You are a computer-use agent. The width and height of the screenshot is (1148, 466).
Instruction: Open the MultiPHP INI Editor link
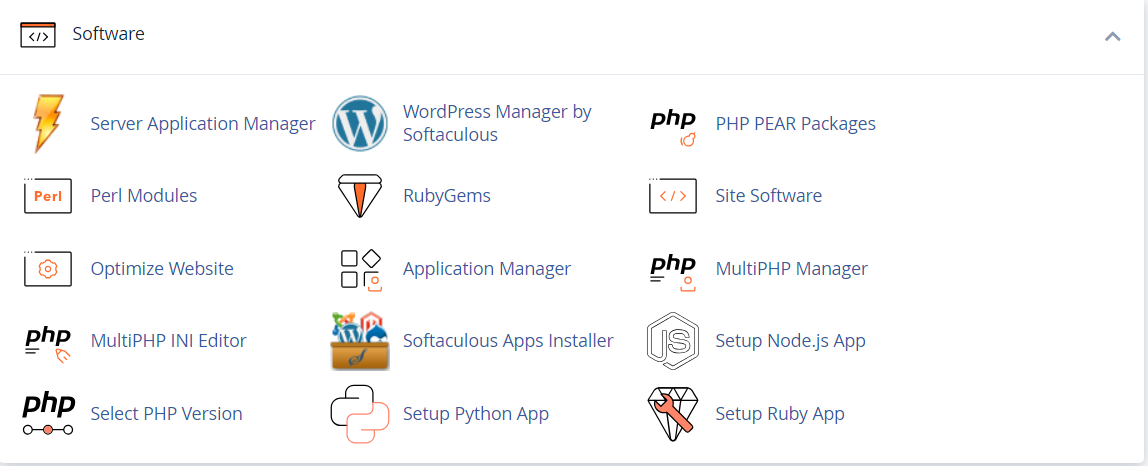[168, 341]
